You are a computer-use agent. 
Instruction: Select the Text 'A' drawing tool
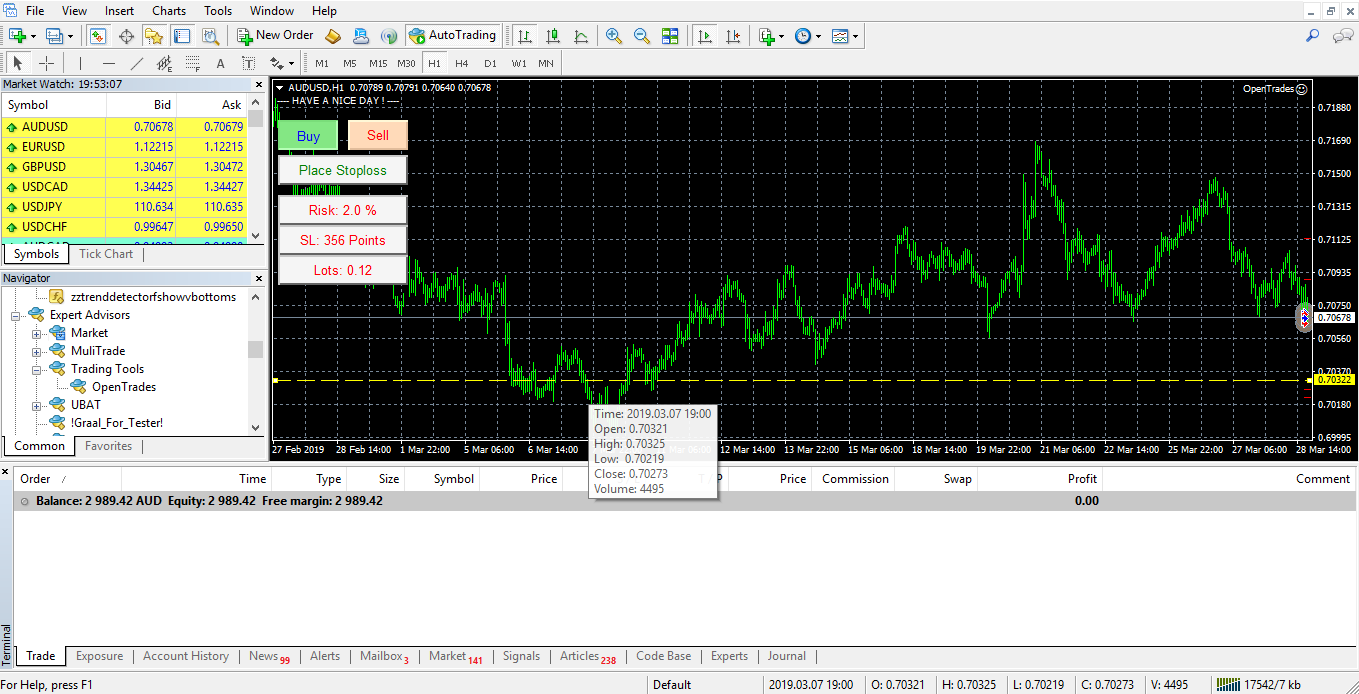pyautogui.click(x=221, y=63)
